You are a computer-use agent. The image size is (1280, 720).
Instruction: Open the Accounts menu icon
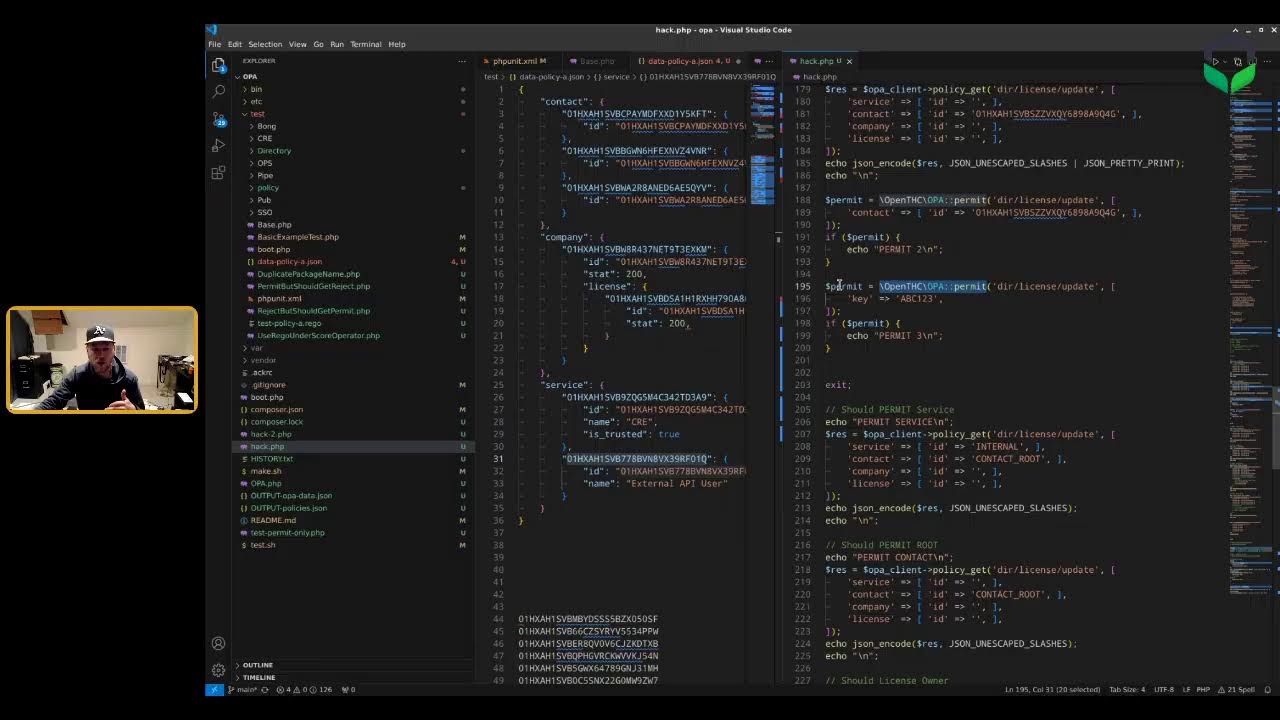218,643
